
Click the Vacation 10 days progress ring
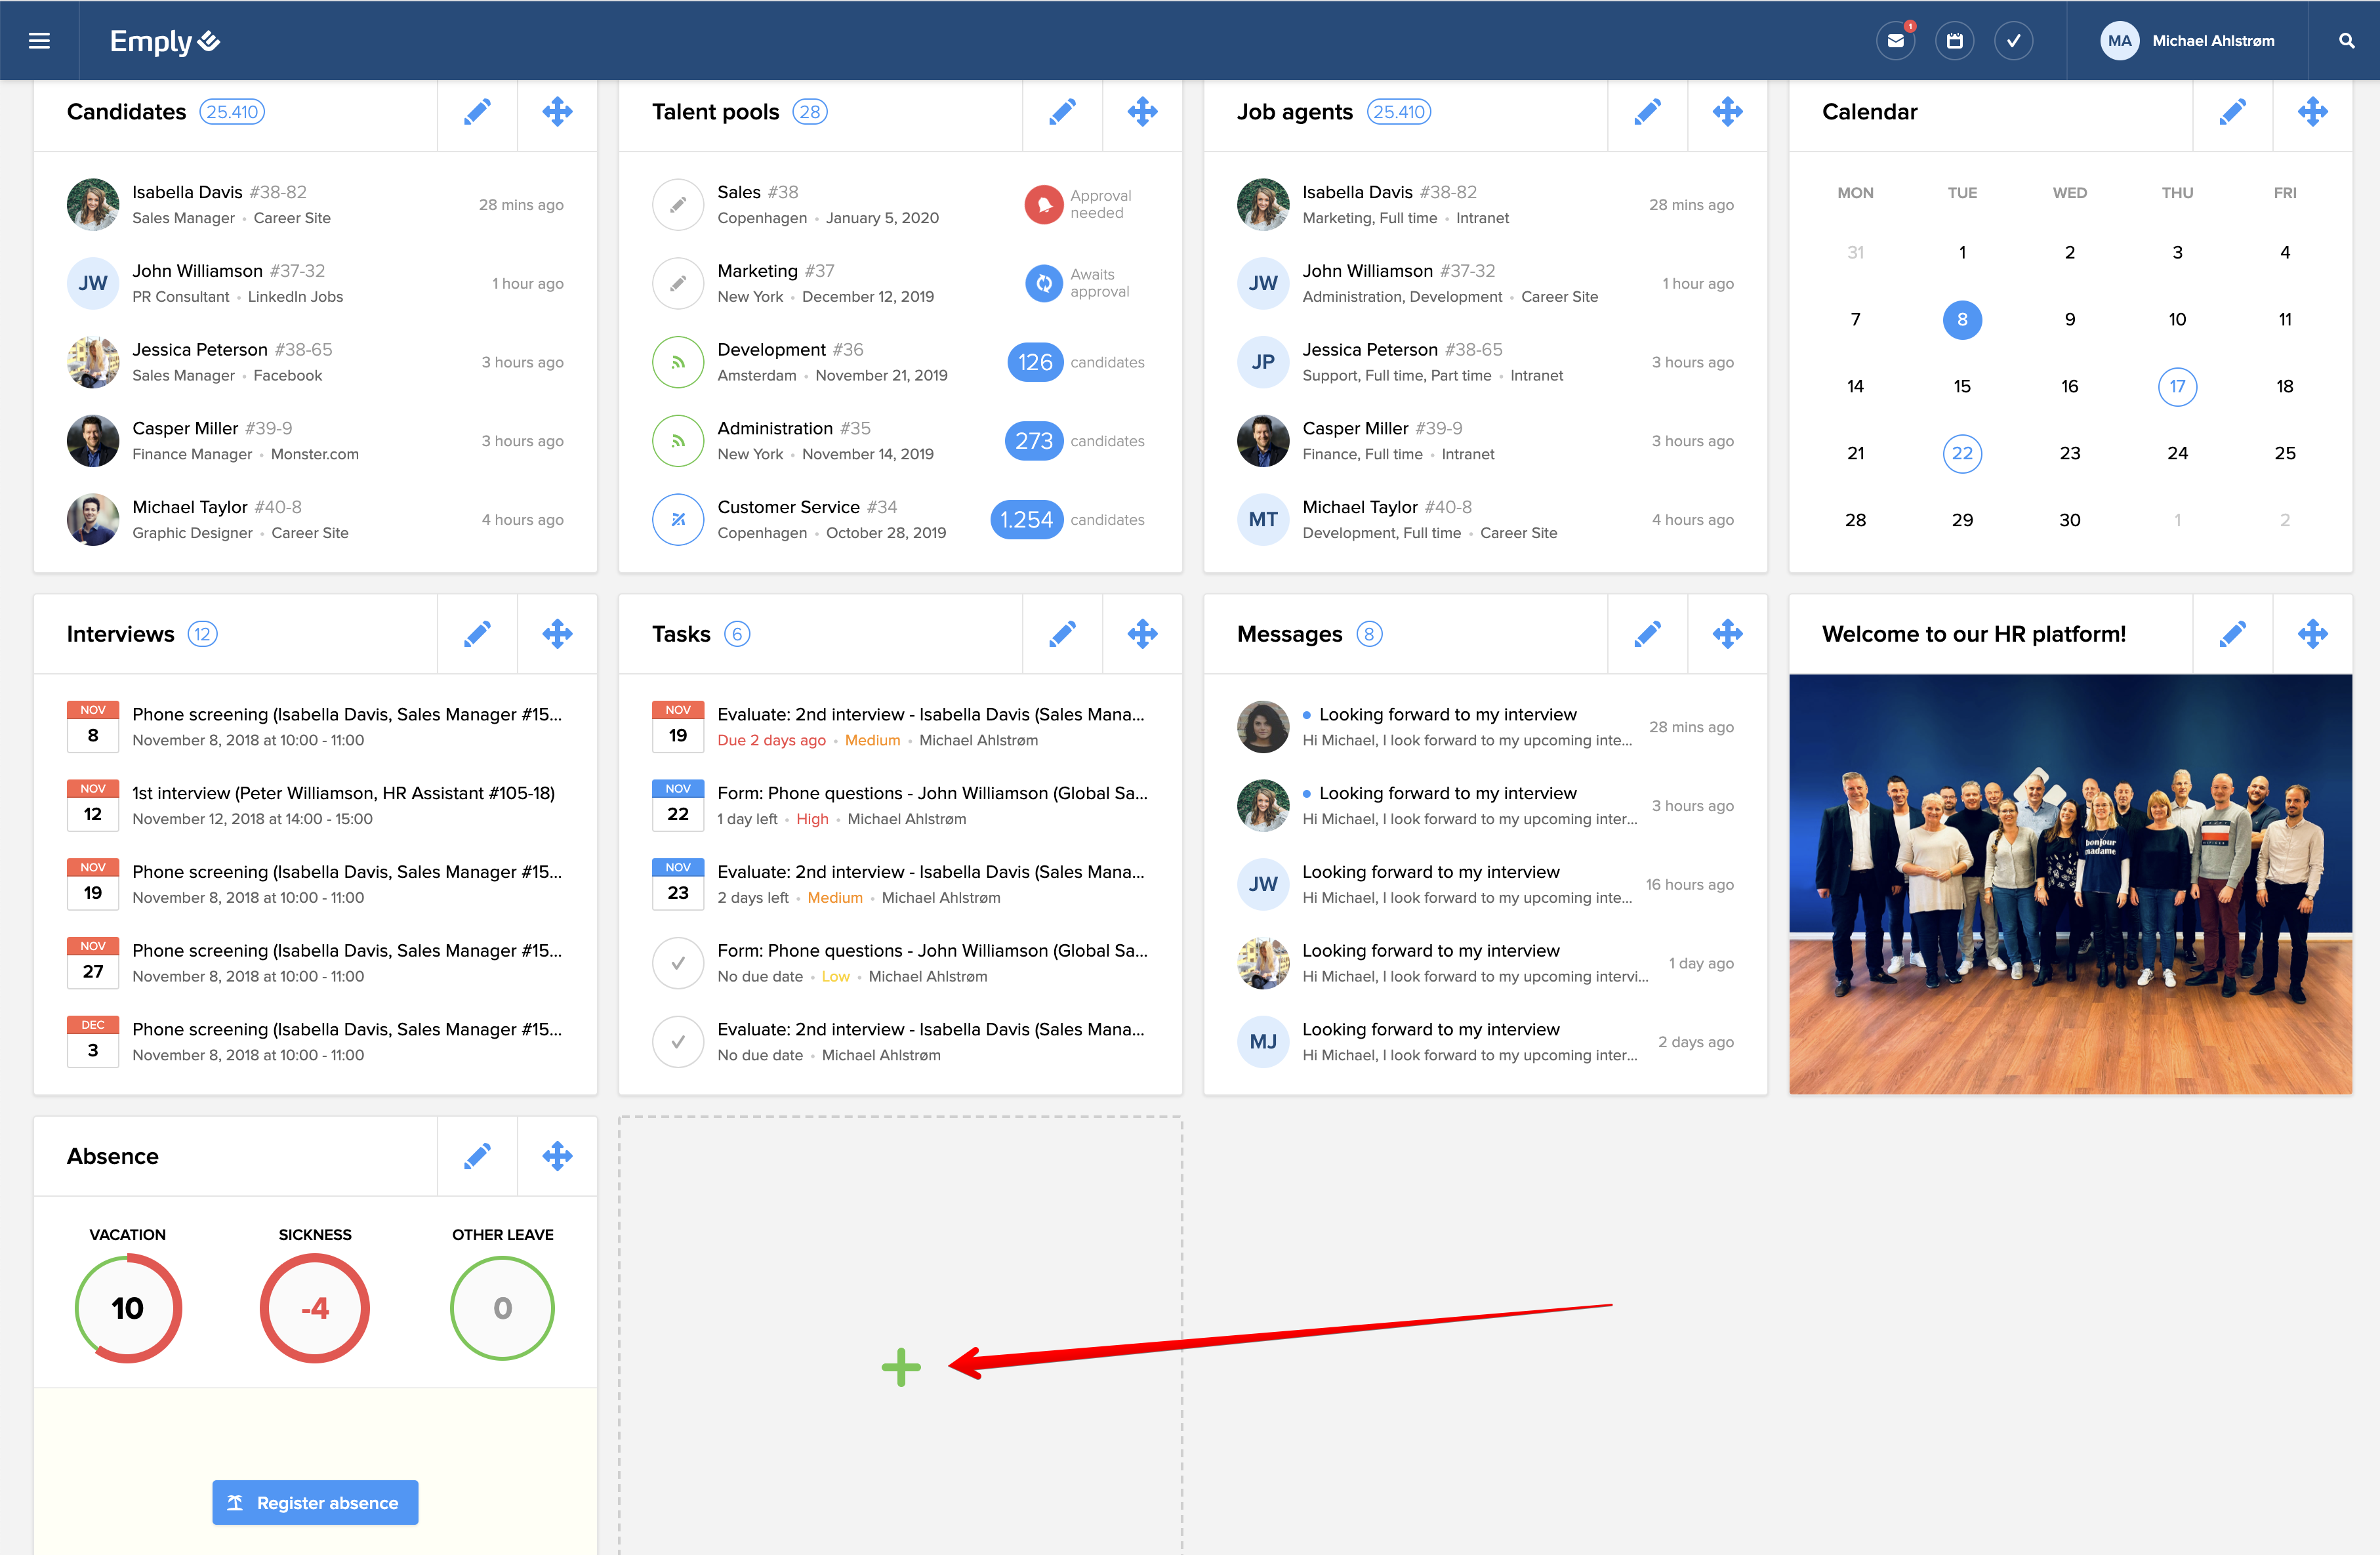(128, 1308)
